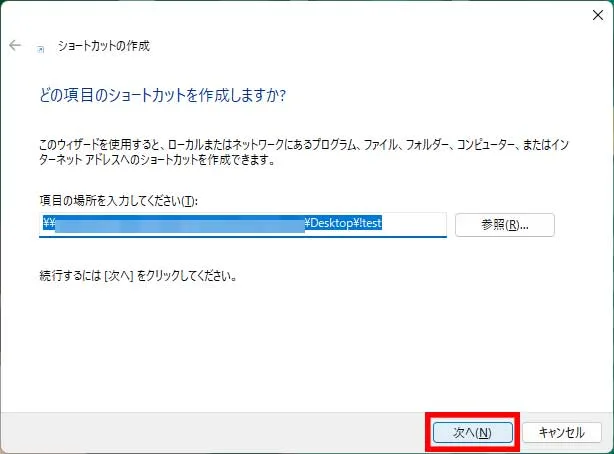The height and width of the screenshot is (454, 614).
Task: Click the gray footer area left of 次へ(N)
Action: 200,432
